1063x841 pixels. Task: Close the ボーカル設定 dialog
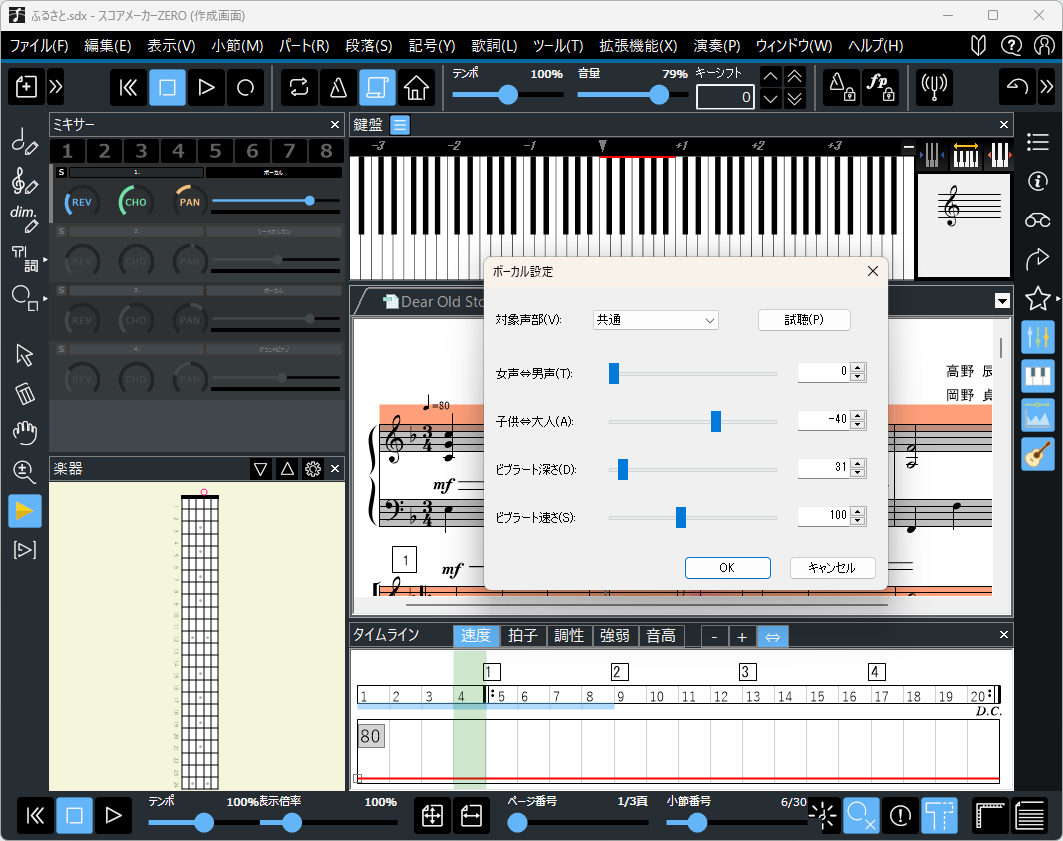pyautogui.click(x=873, y=271)
